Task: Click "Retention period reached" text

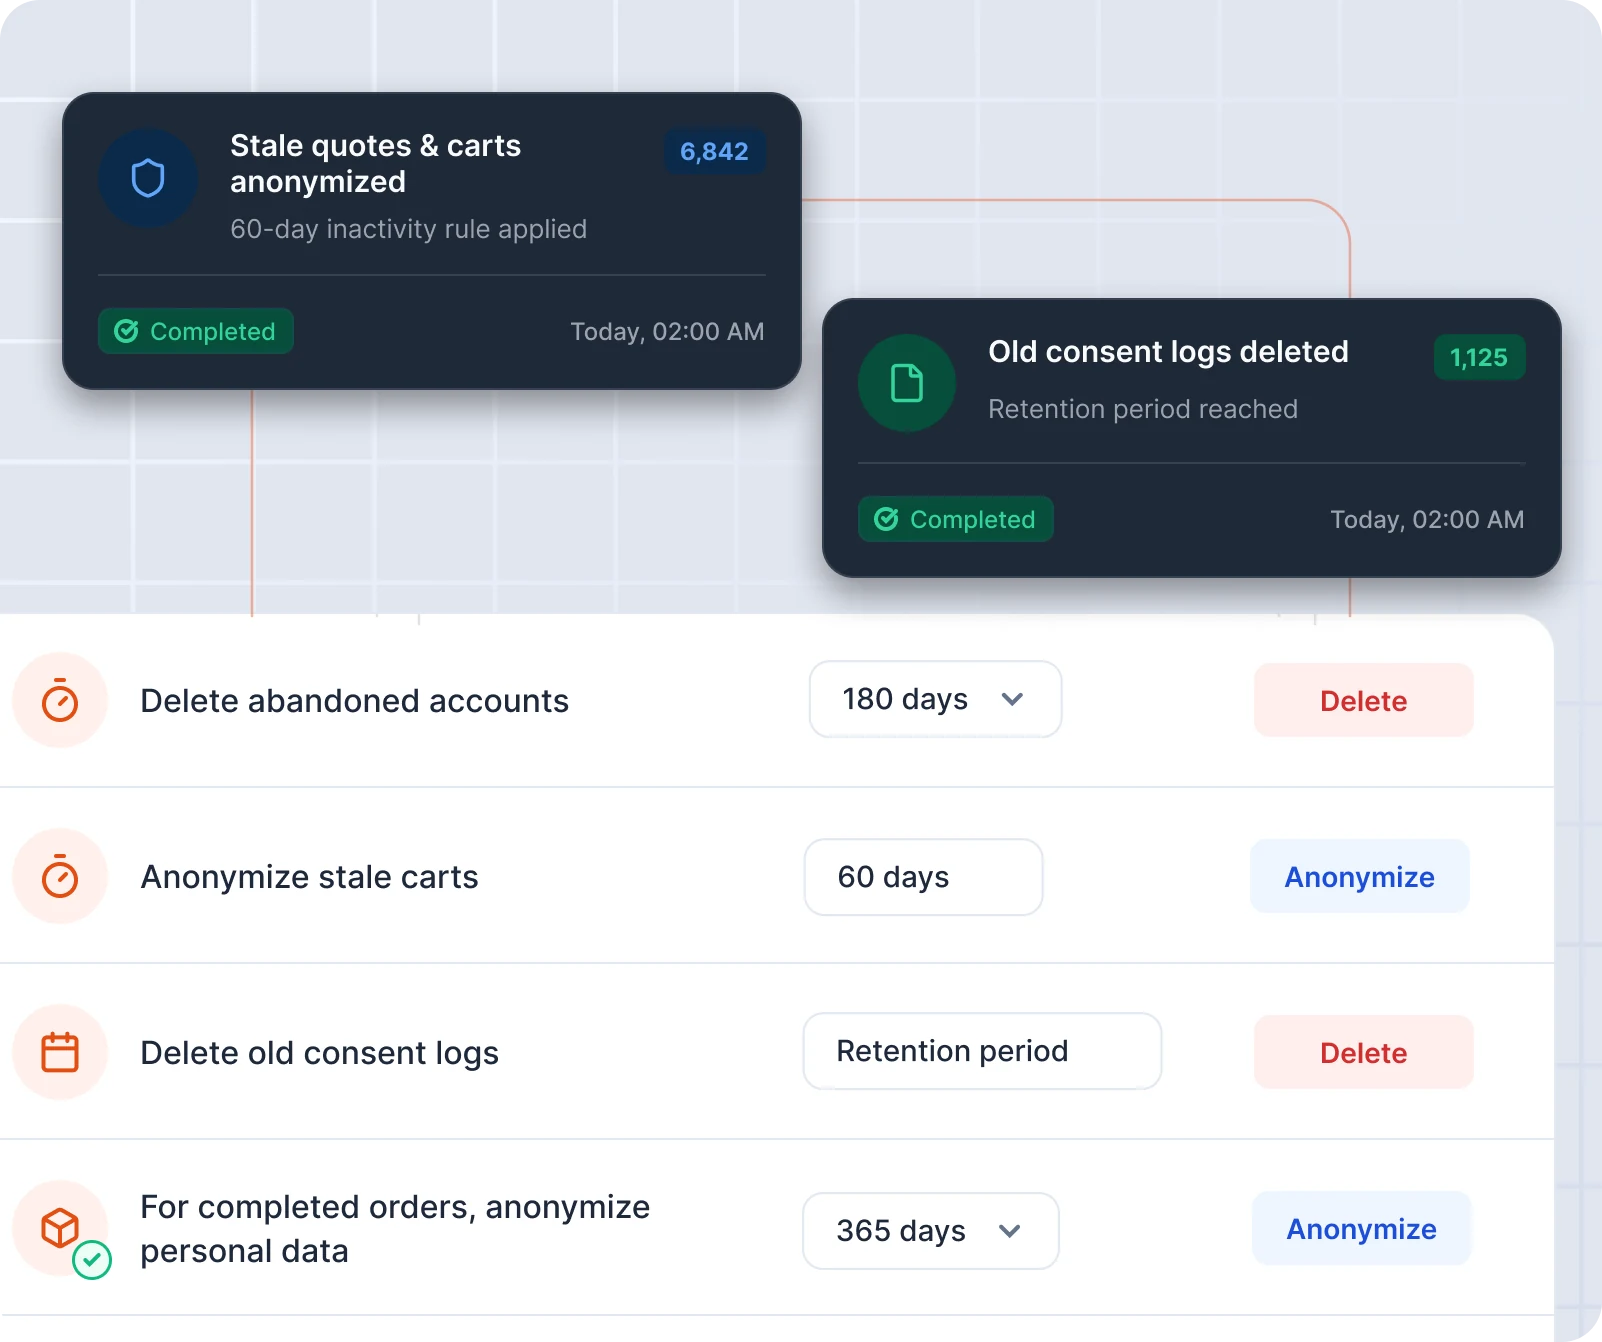Action: pos(1143,409)
